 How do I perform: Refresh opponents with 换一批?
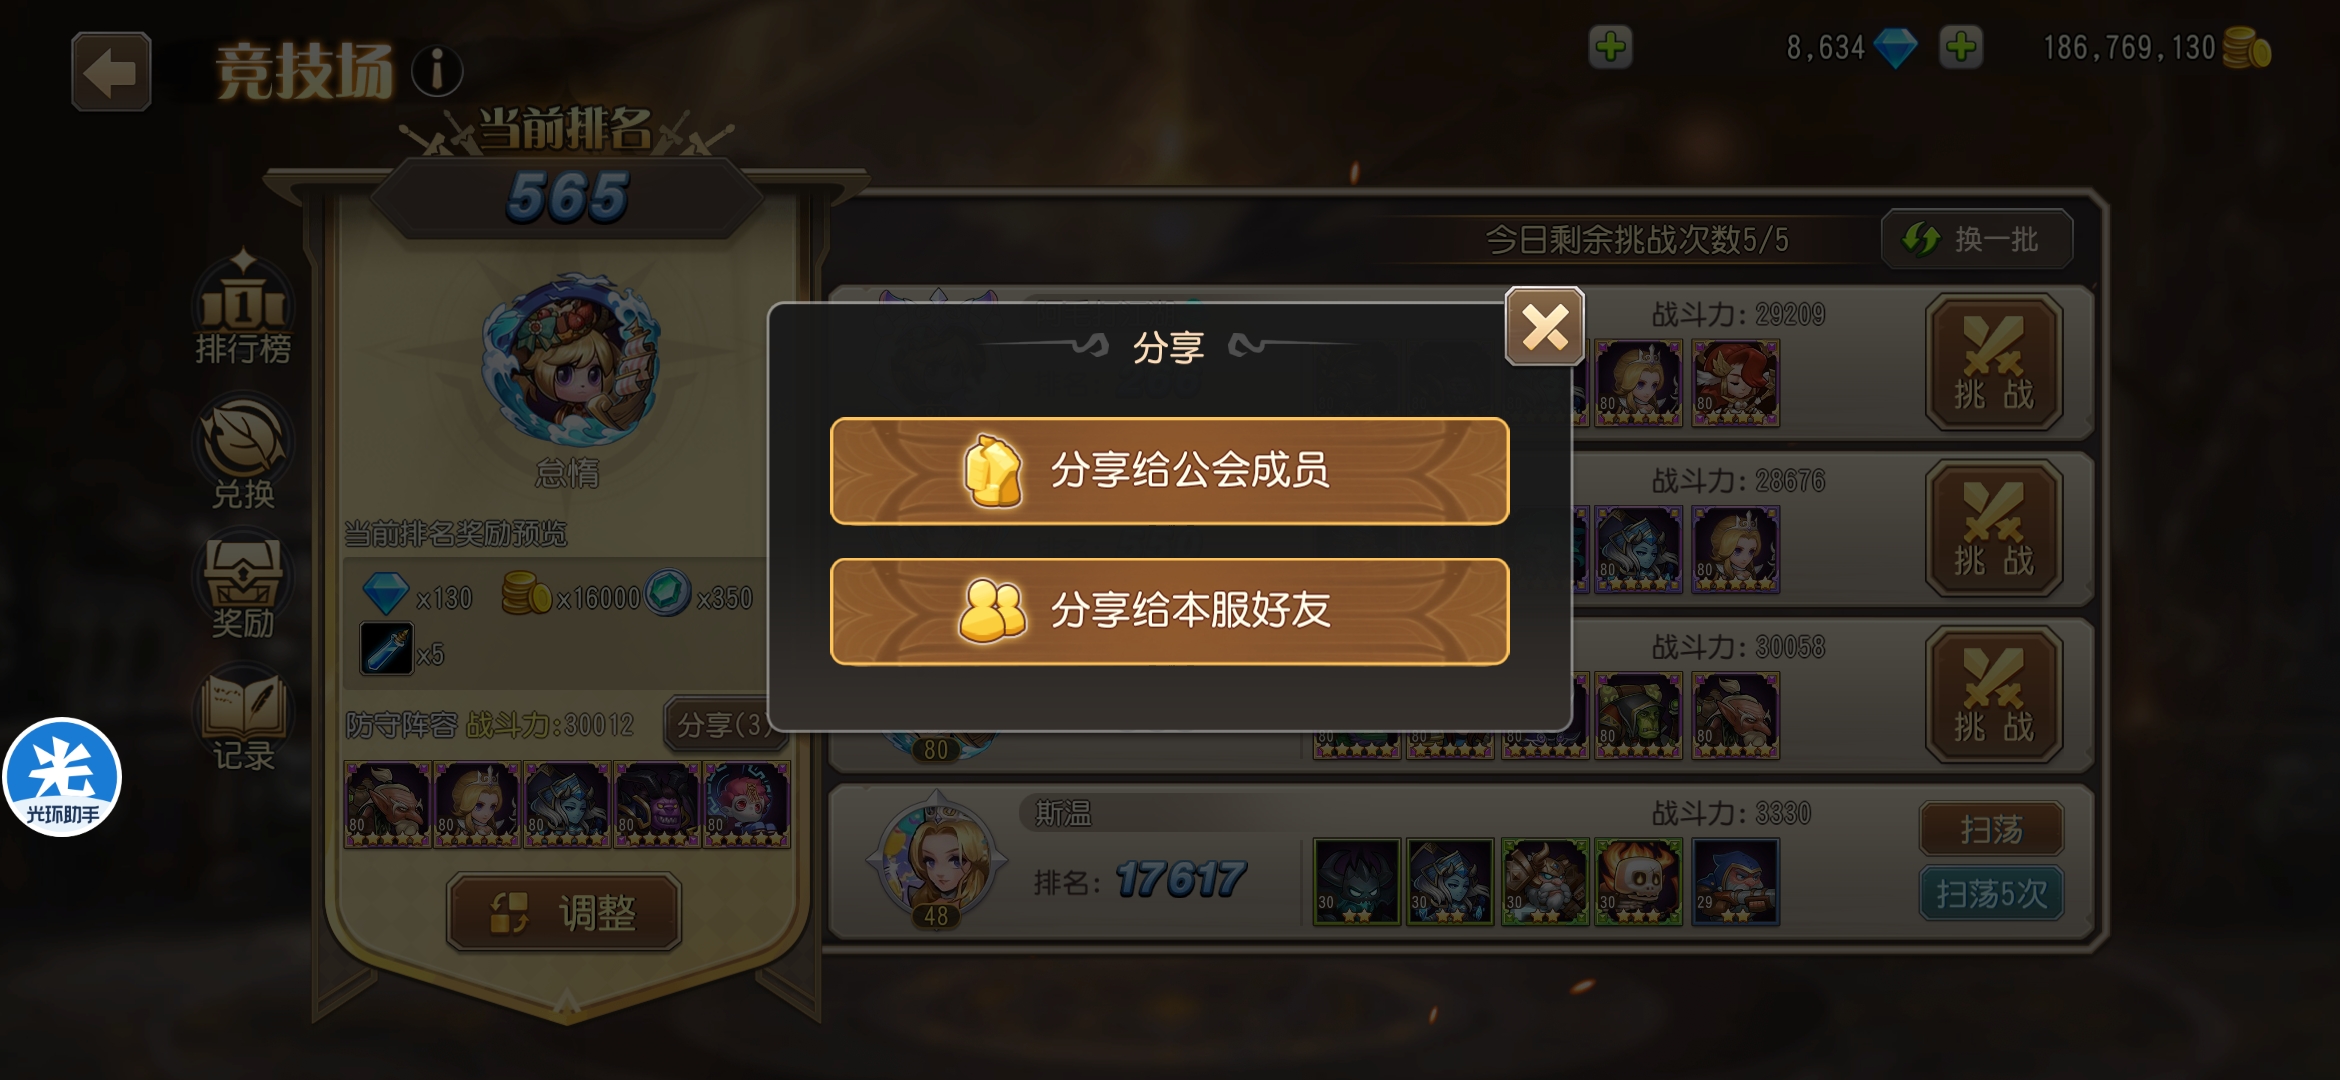(1976, 239)
